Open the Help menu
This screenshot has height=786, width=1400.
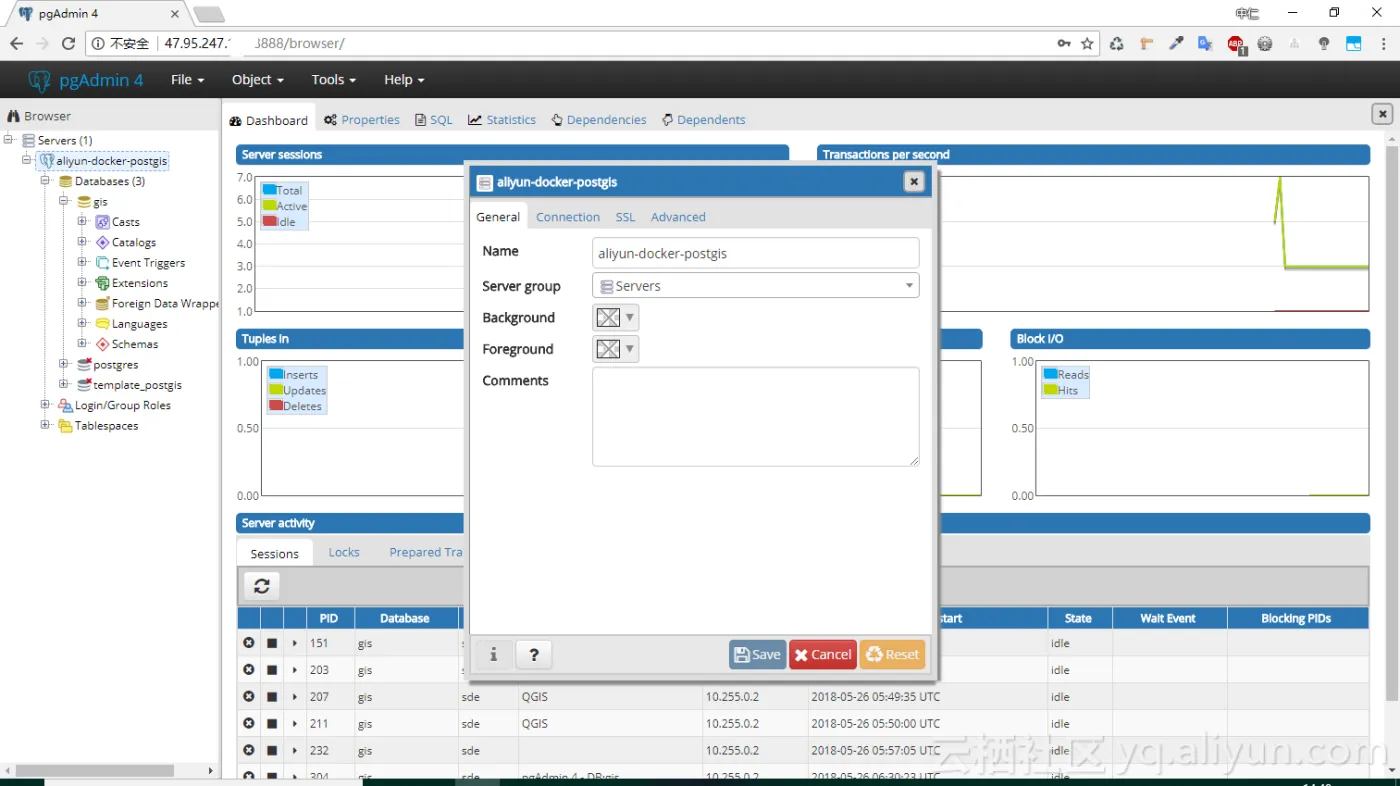click(x=404, y=80)
